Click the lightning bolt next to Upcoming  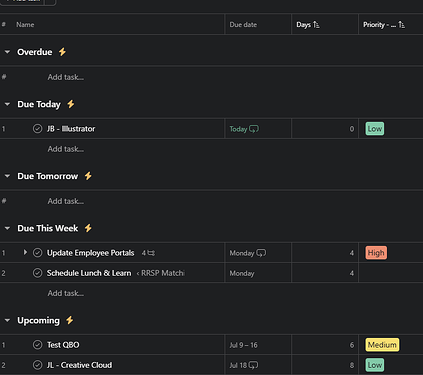coord(69,320)
